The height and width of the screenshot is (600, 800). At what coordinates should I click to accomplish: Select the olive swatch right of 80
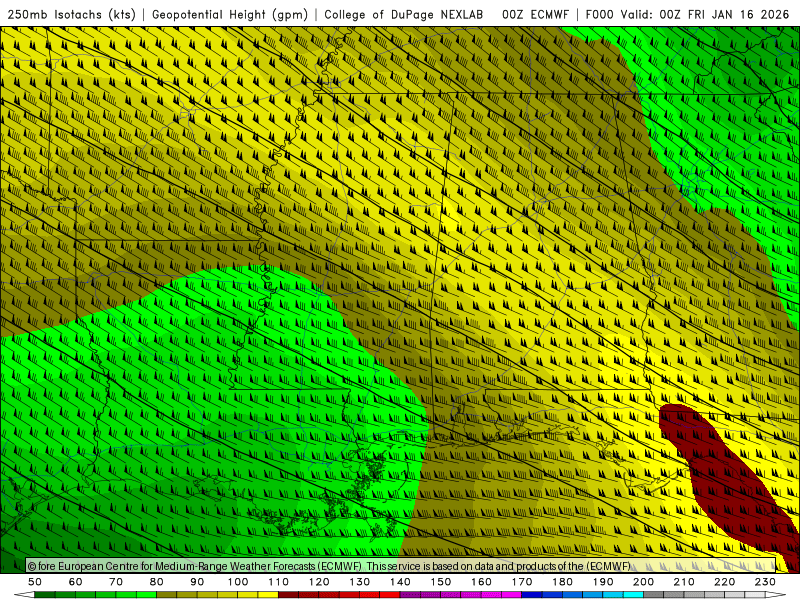pyautogui.click(x=167, y=595)
